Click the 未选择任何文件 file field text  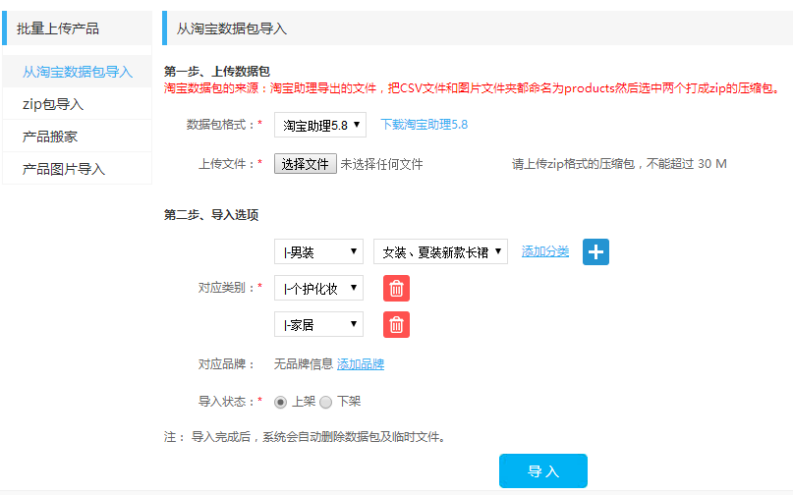(x=381, y=164)
